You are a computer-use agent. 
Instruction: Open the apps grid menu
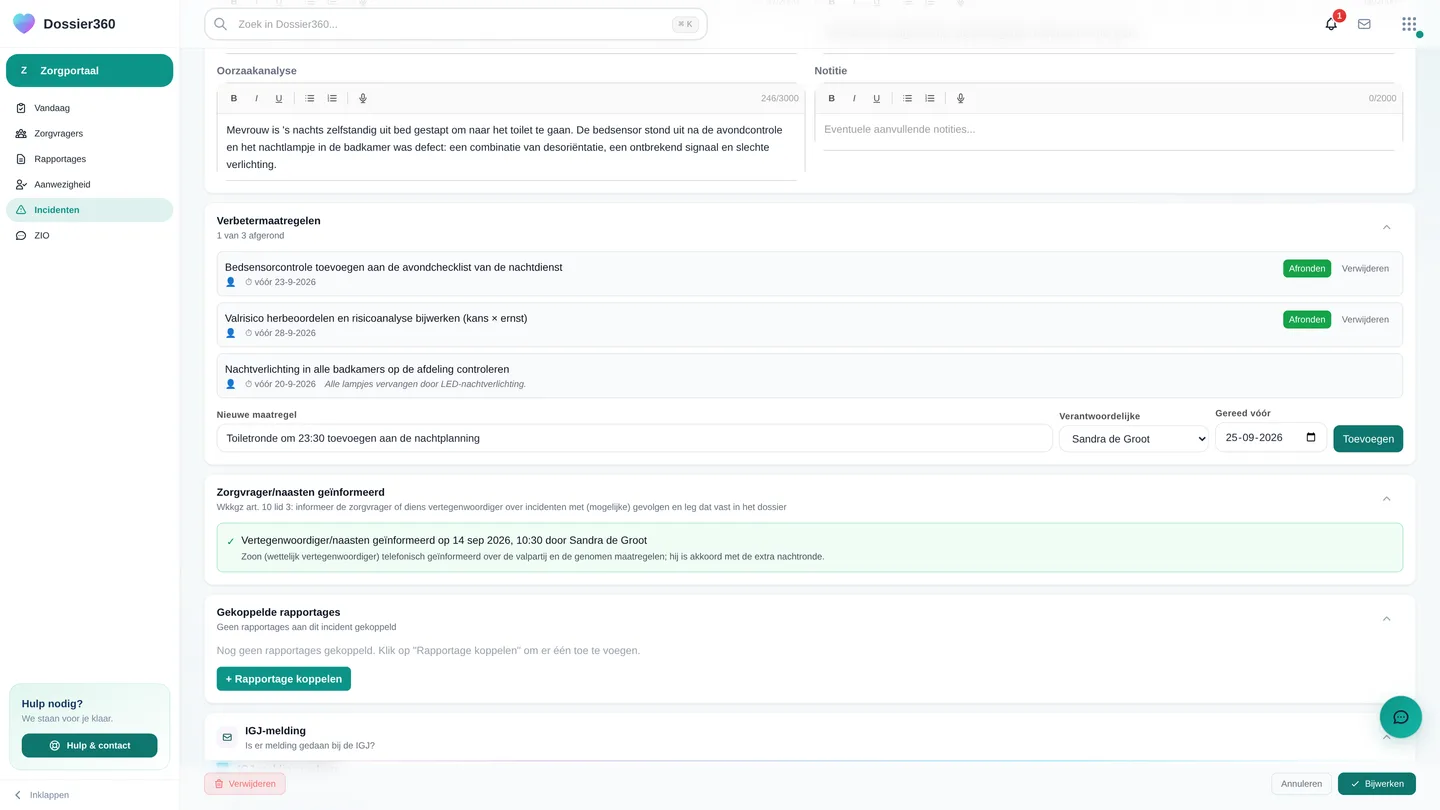[x=1409, y=24]
